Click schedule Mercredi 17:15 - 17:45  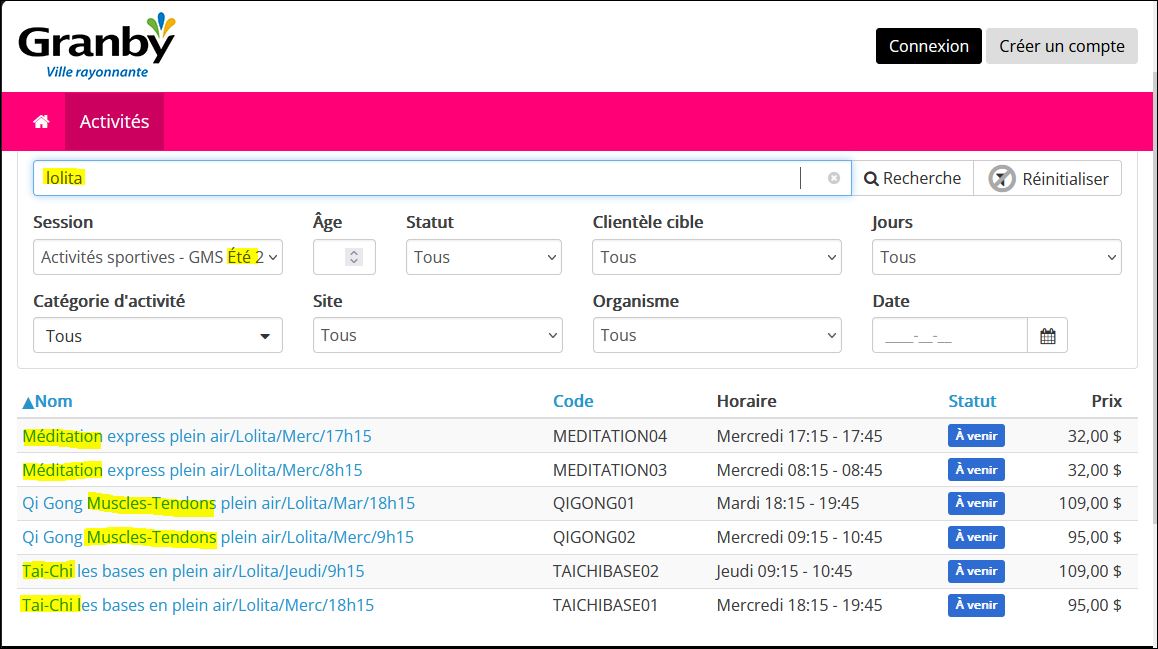[x=799, y=436]
